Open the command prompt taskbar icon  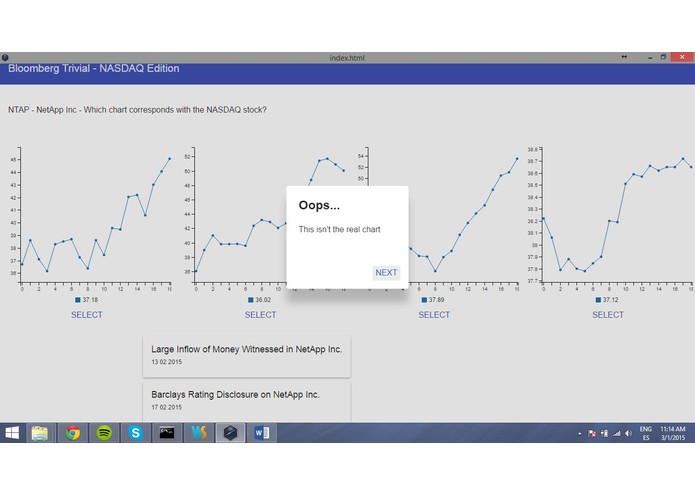167,433
